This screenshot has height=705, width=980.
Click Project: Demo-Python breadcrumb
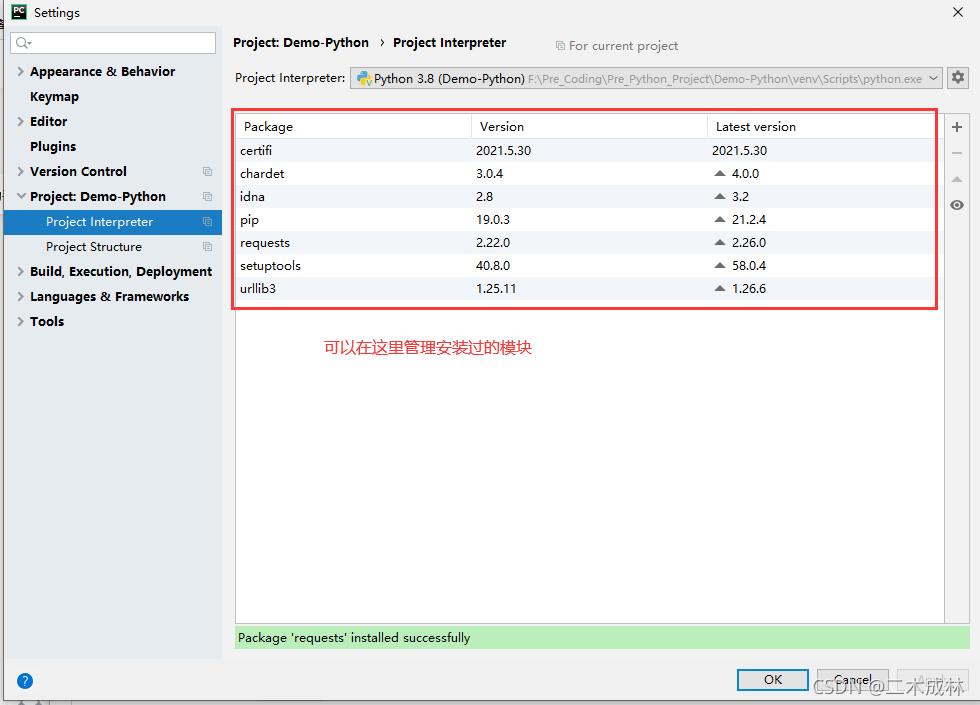301,42
